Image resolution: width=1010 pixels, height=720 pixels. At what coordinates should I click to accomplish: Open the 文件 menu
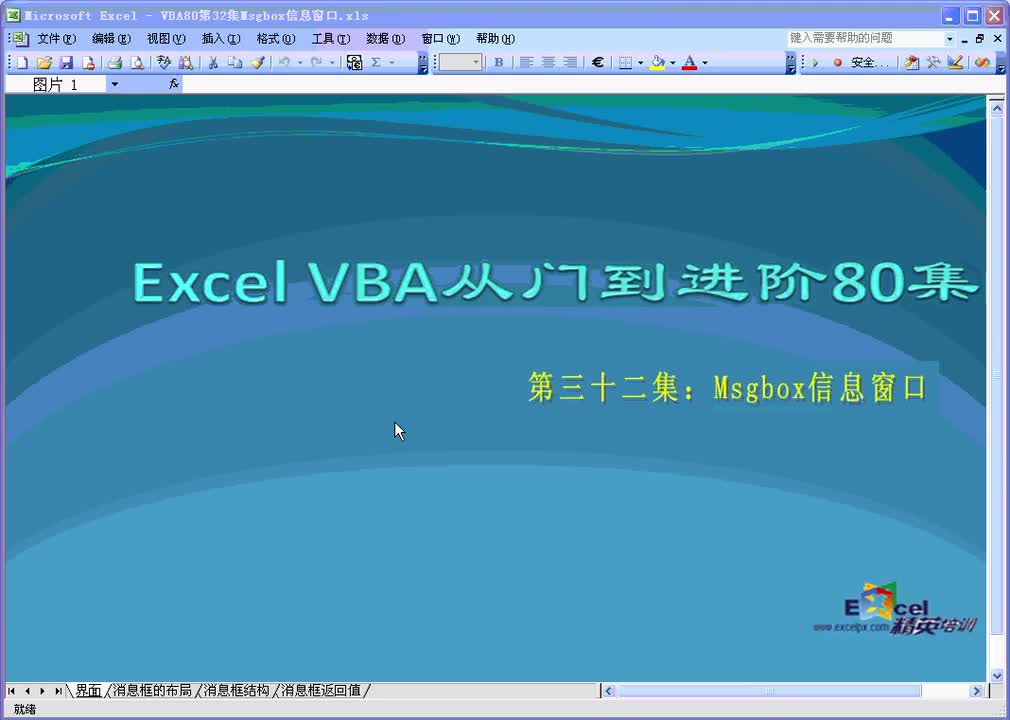pos(56,39)
